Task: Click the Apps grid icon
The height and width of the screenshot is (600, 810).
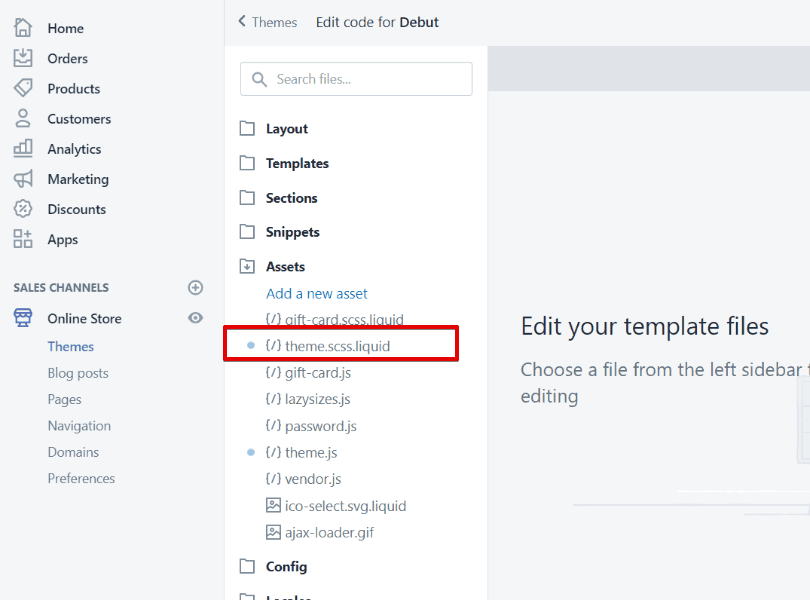Action: (23, 239)
